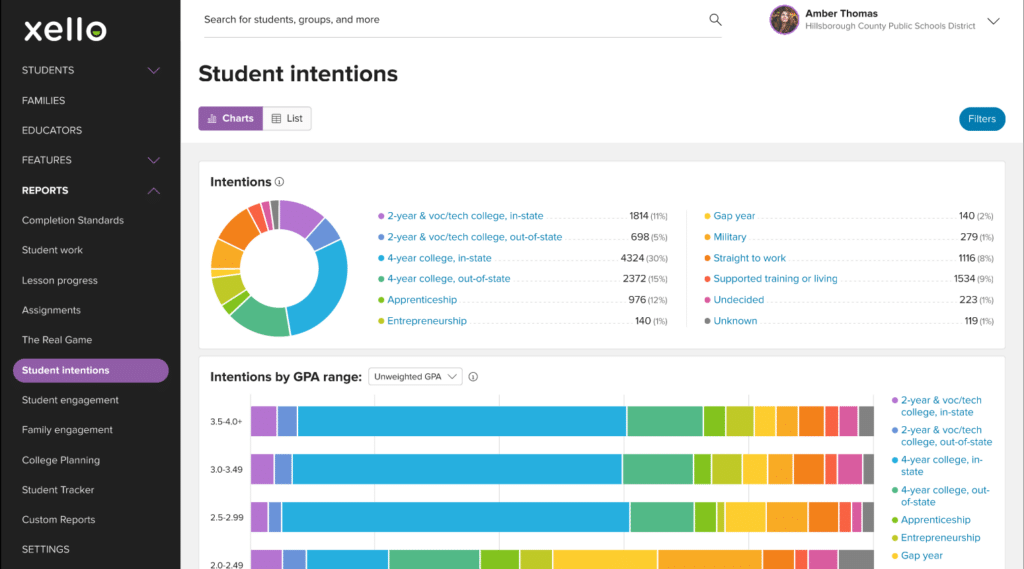Click the Unknown intention link
Screen dimensions: 1024x569
pyautogui.click(x=735, y=321)
